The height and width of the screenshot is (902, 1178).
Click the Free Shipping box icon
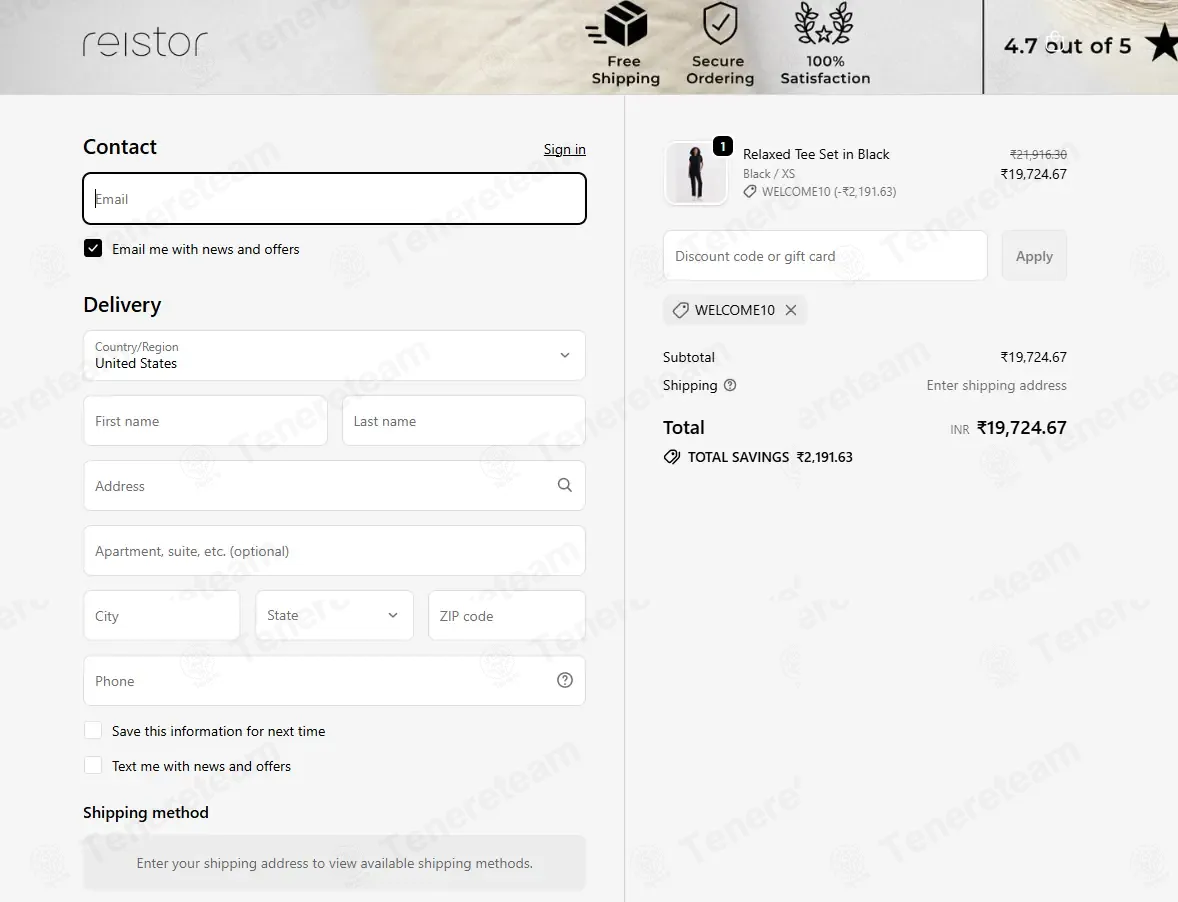point(618,24)
